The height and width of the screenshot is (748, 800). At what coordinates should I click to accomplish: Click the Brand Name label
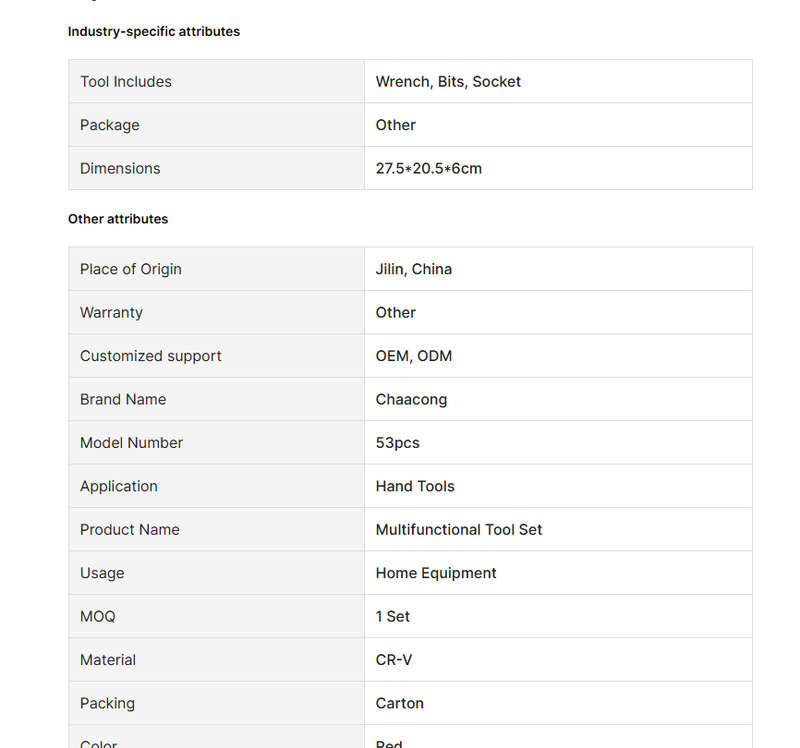pos(123,399)
